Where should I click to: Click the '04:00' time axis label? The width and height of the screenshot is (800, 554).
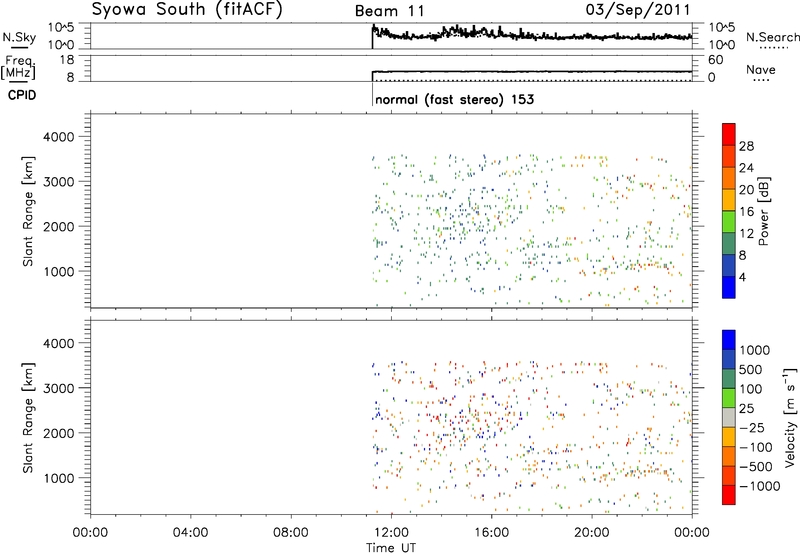[x=191, y=533]
